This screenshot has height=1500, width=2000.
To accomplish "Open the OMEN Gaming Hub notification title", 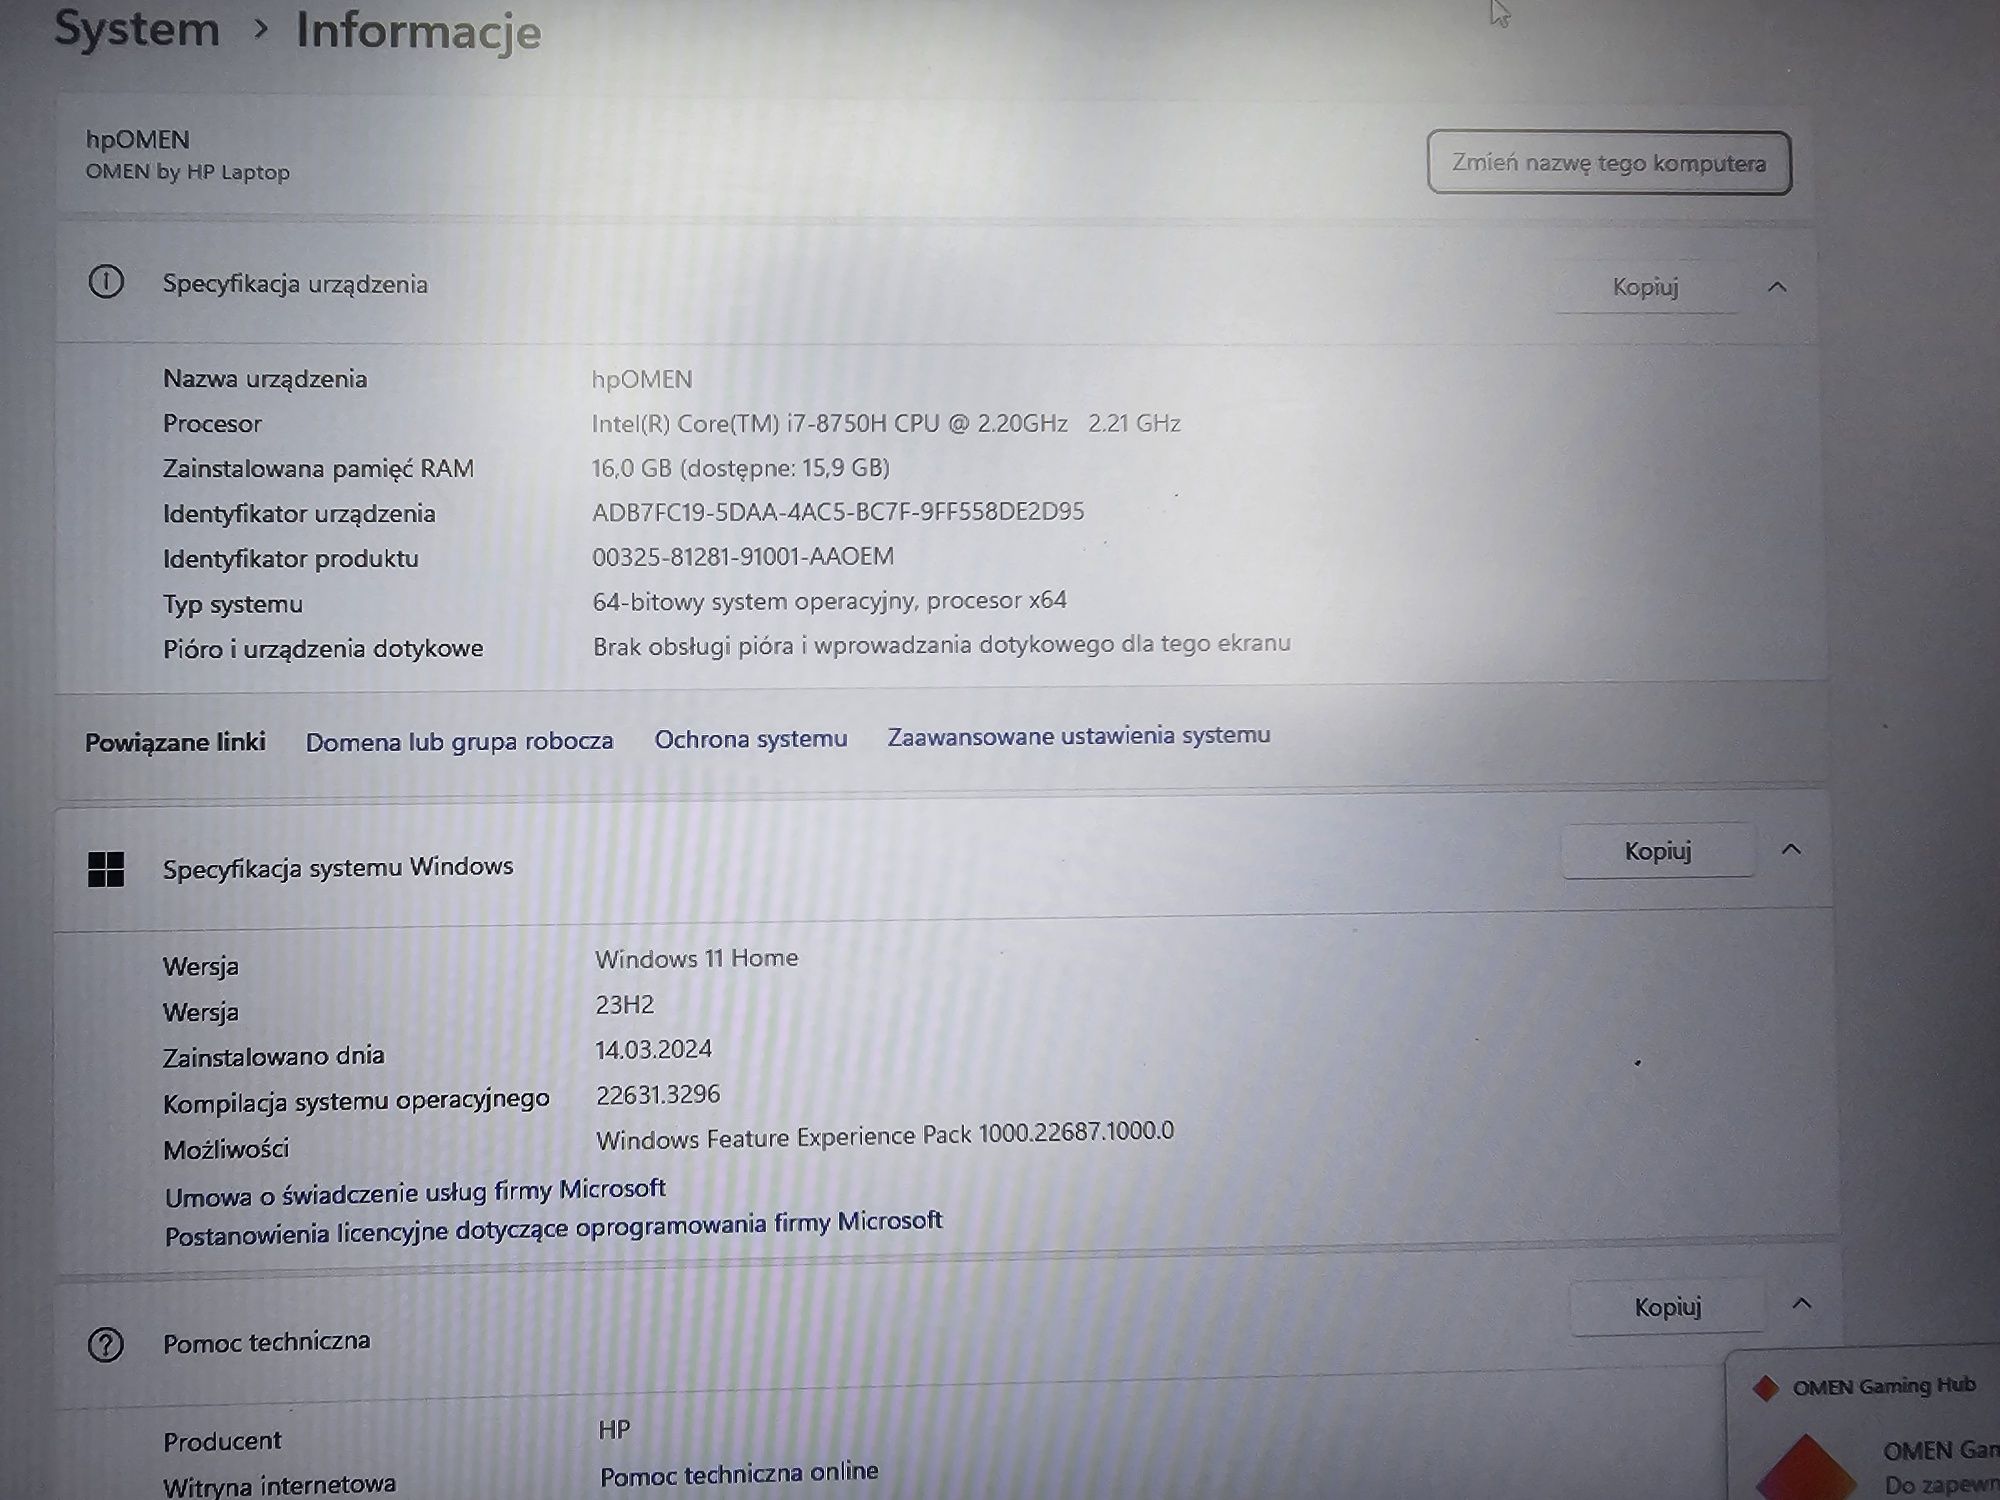I will point(1884,1386).
